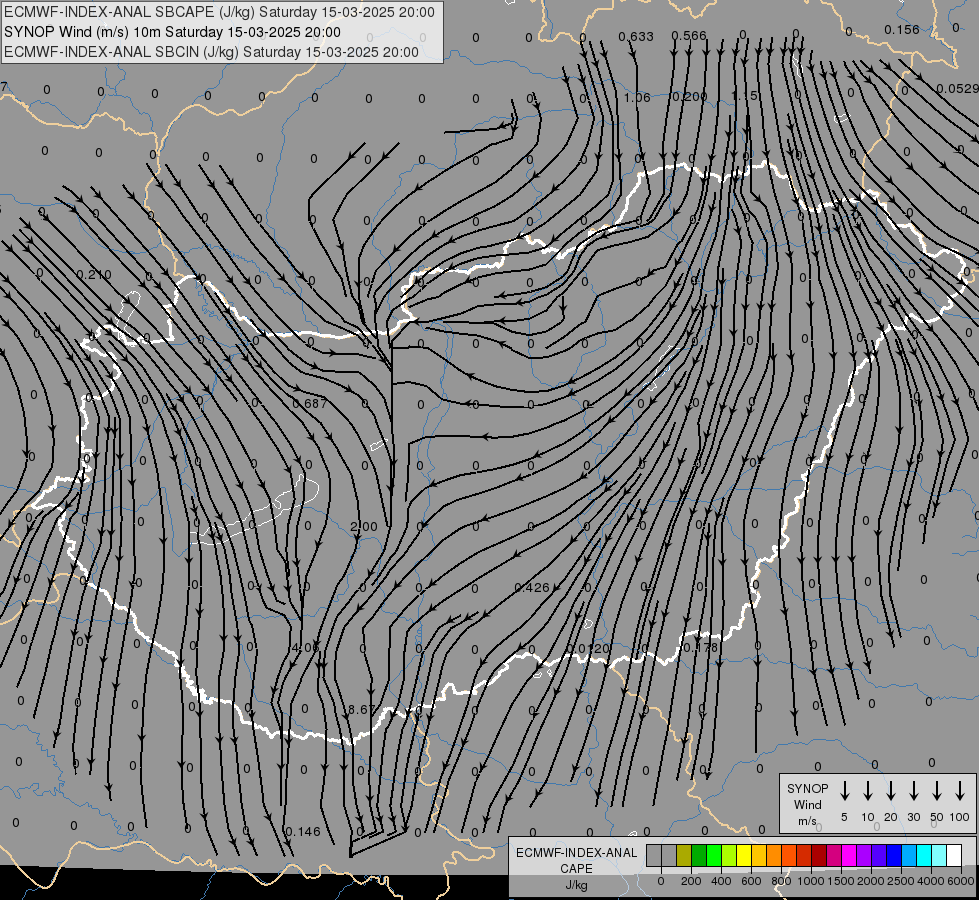Pick the yellow-green CAPE legend swatch
This screenshot has width=979, height=900.
point(729,855)
